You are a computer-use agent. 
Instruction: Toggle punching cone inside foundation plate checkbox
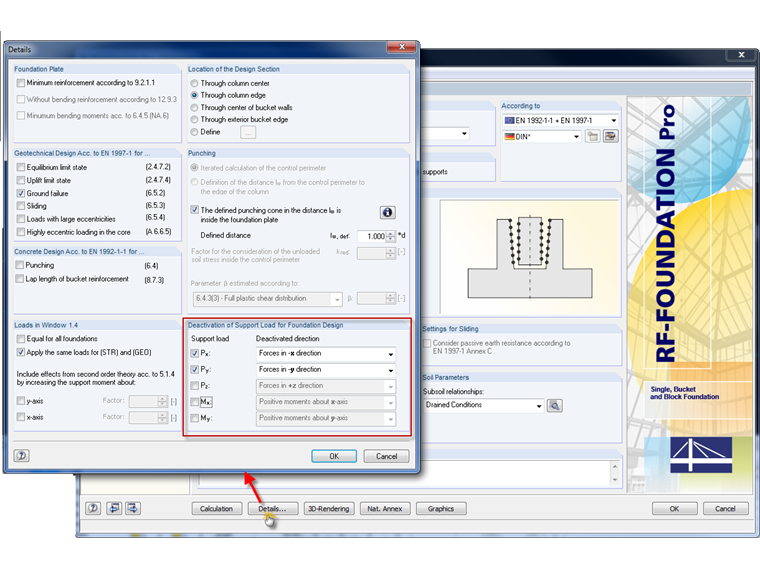click(x=194, y=210)
